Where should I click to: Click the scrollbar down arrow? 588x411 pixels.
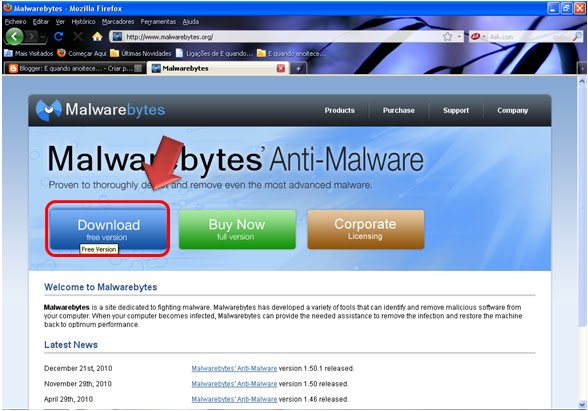pos(582,405)
